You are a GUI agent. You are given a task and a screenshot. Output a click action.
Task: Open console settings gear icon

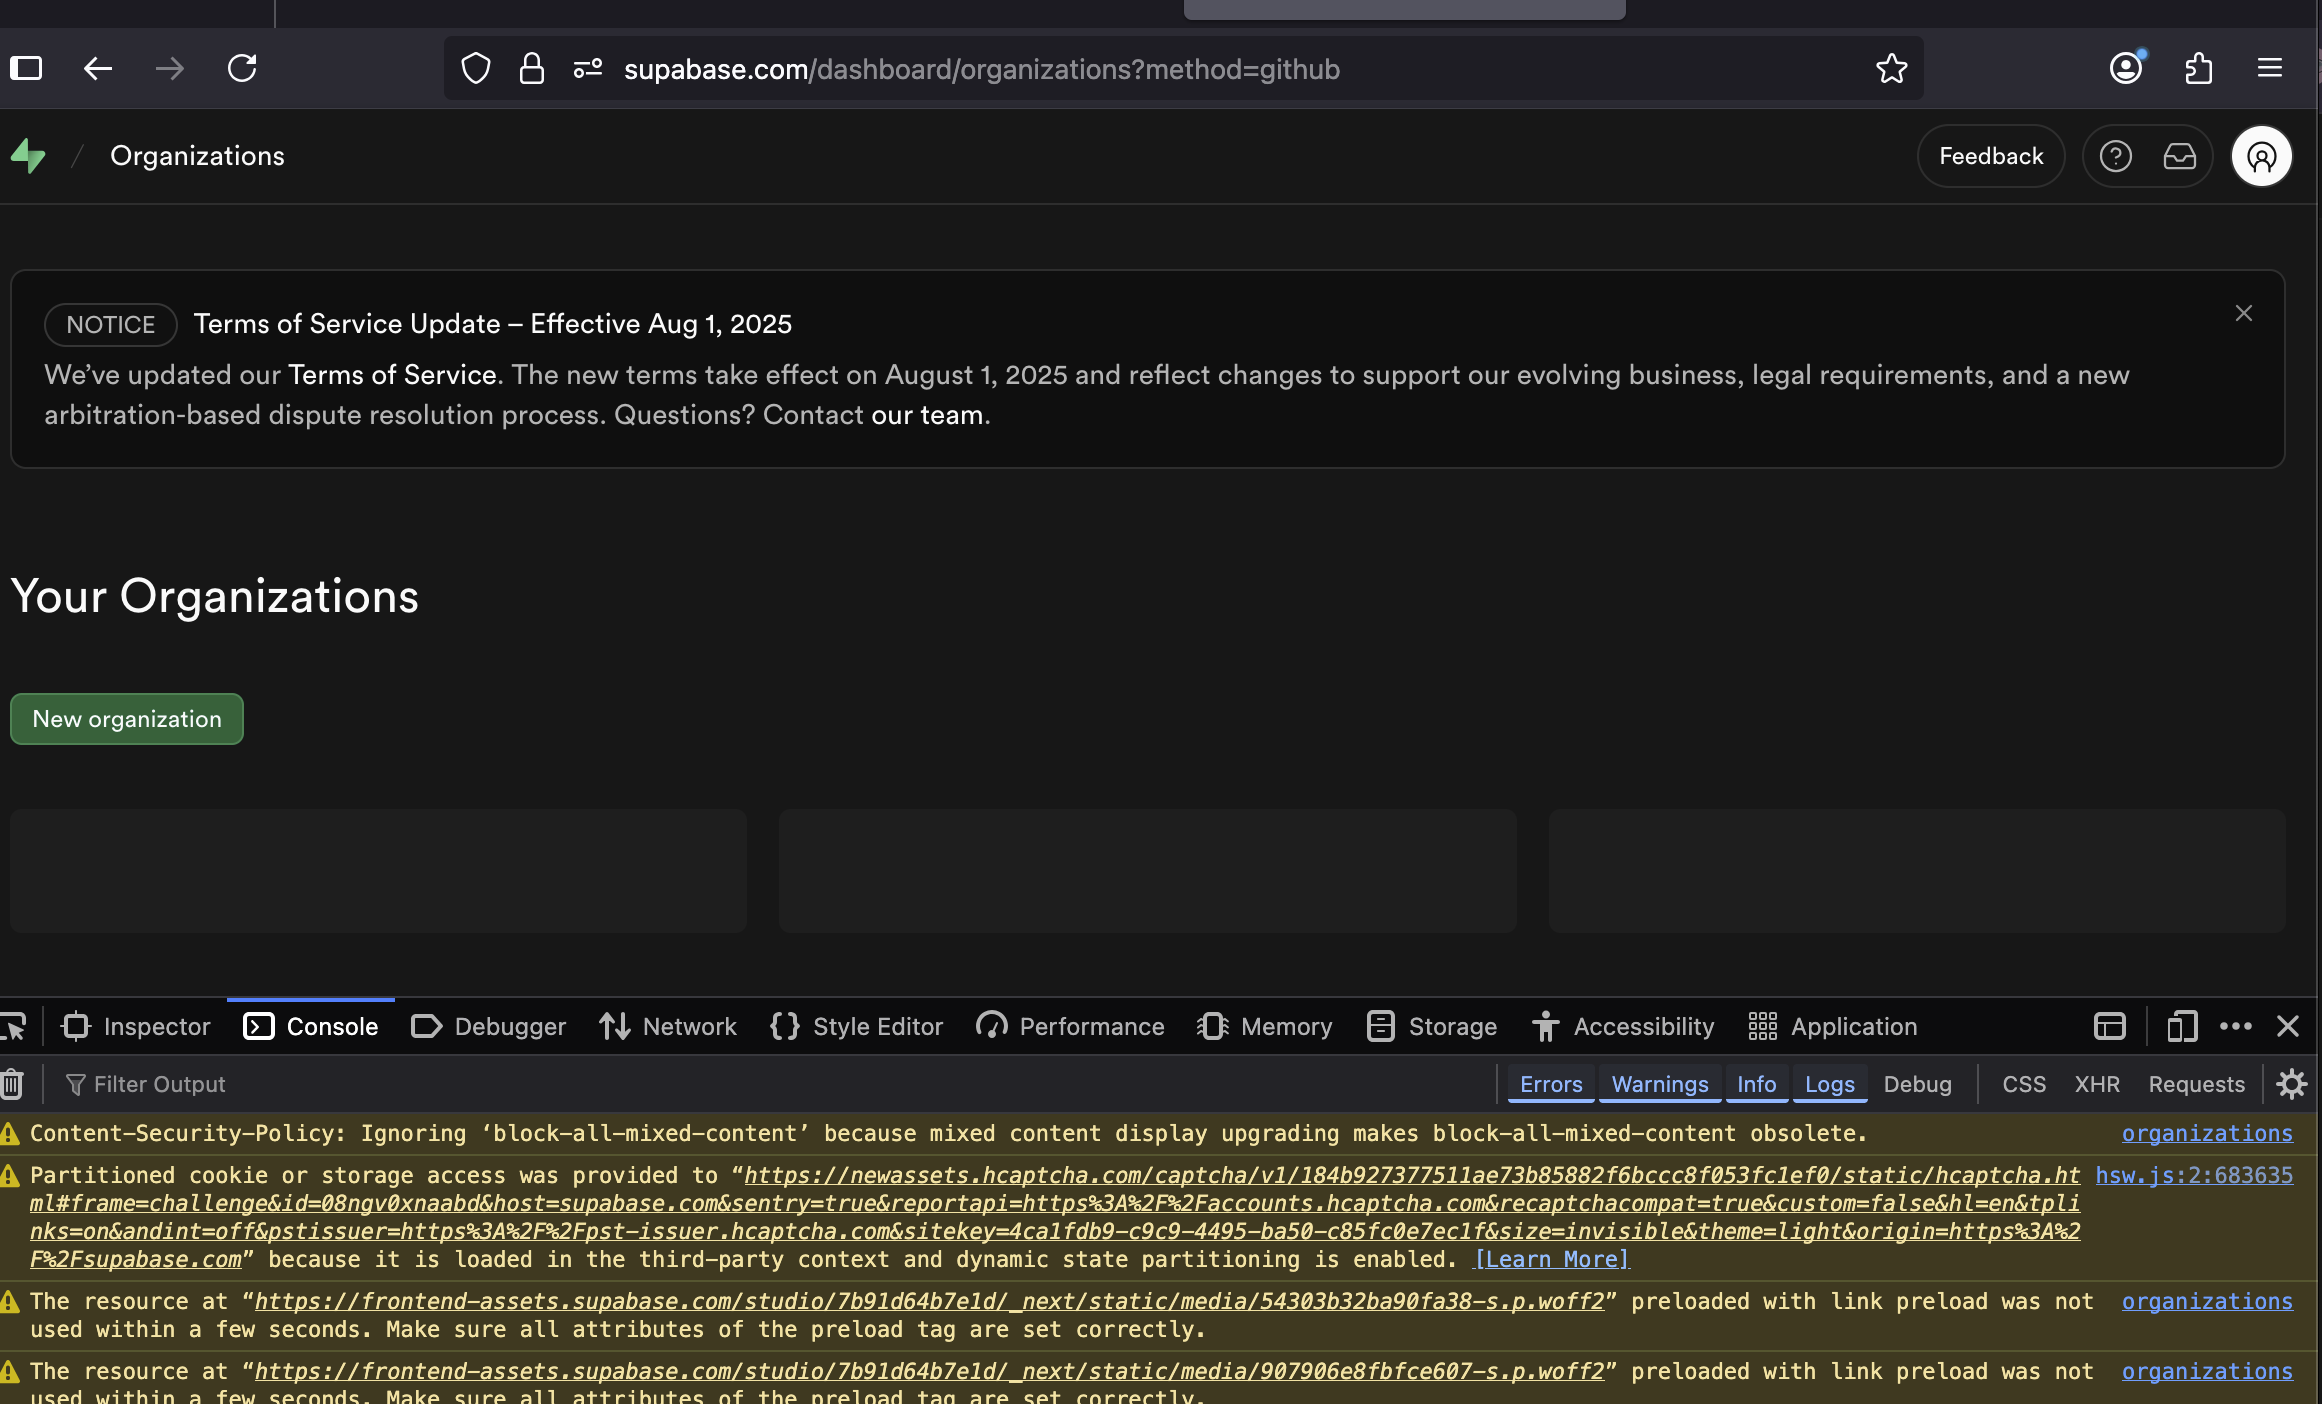[x=2291, y=1084]
